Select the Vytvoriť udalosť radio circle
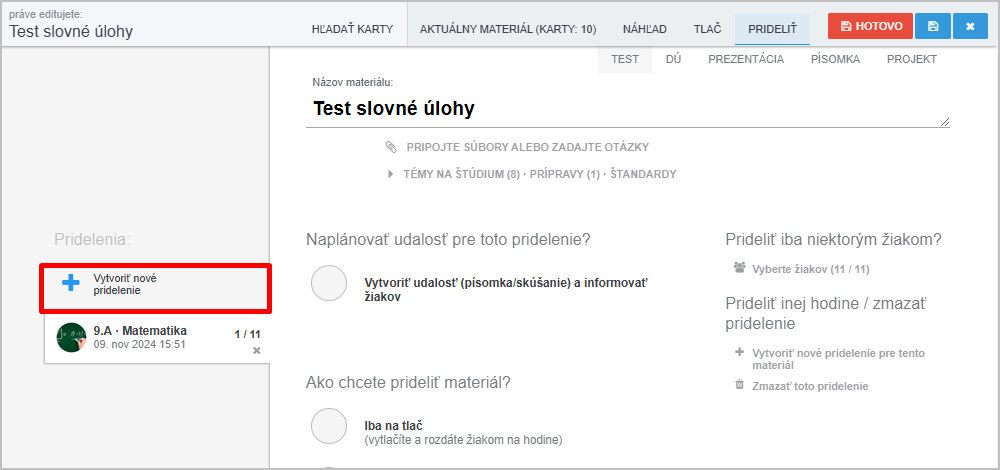The width and height of the screenshot is (1000, 470). pyautogui.click(x=329, y=283)
